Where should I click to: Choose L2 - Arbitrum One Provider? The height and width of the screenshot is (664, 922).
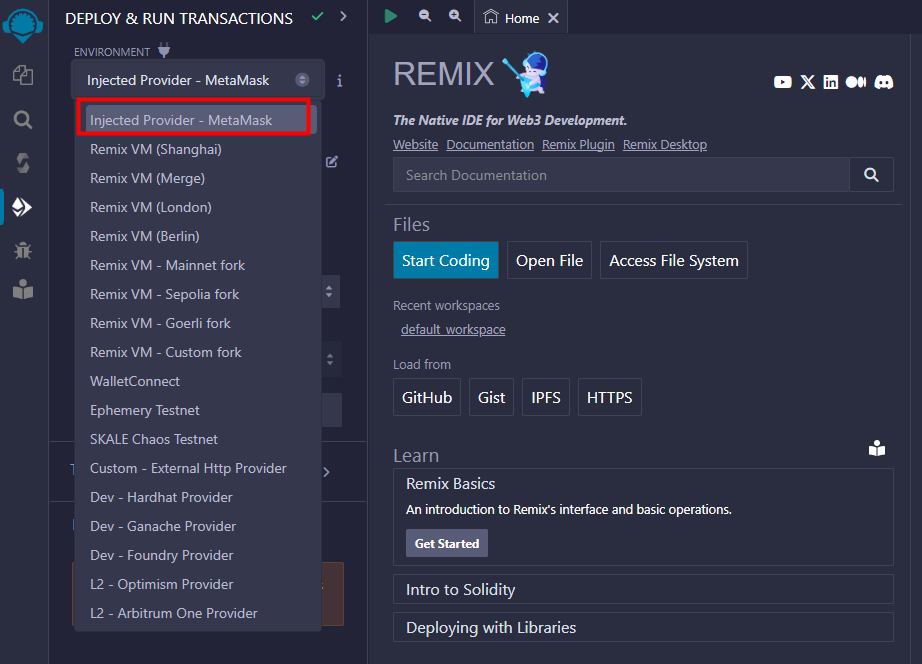click(x=198, y=613)
